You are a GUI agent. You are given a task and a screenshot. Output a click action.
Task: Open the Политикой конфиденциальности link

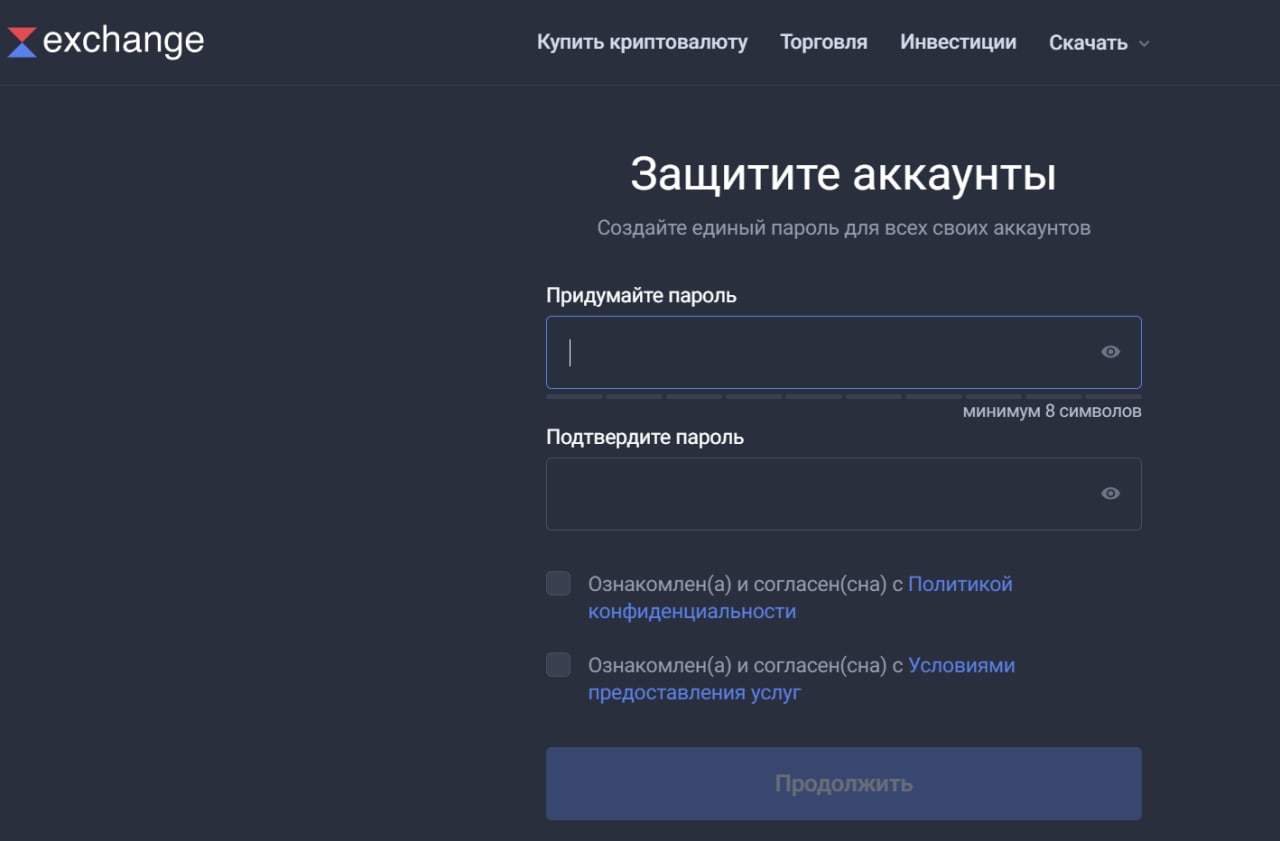800,597
